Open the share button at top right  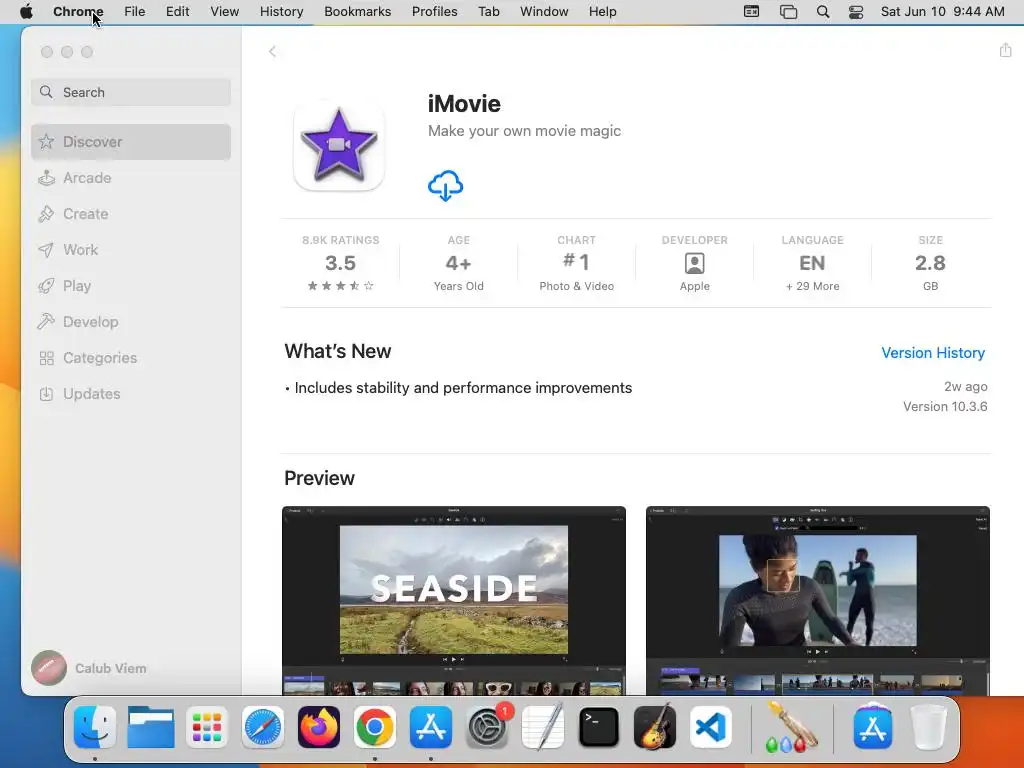point(1005,50)
